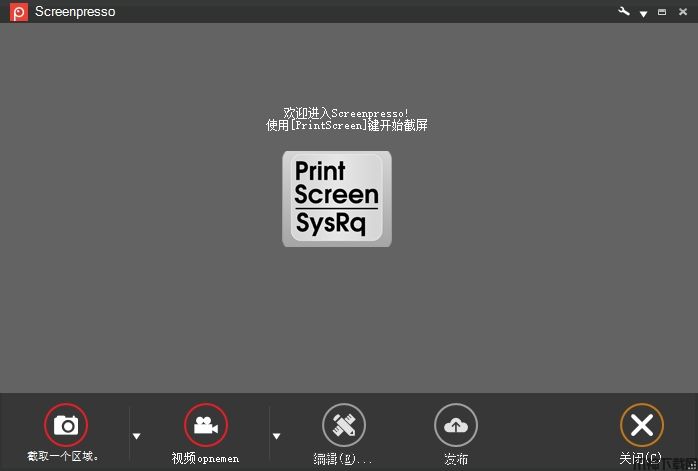Screen dimensions: 698x471
Task: Click the Print Screen SysRq key image
Action: [x=337, y=198]
